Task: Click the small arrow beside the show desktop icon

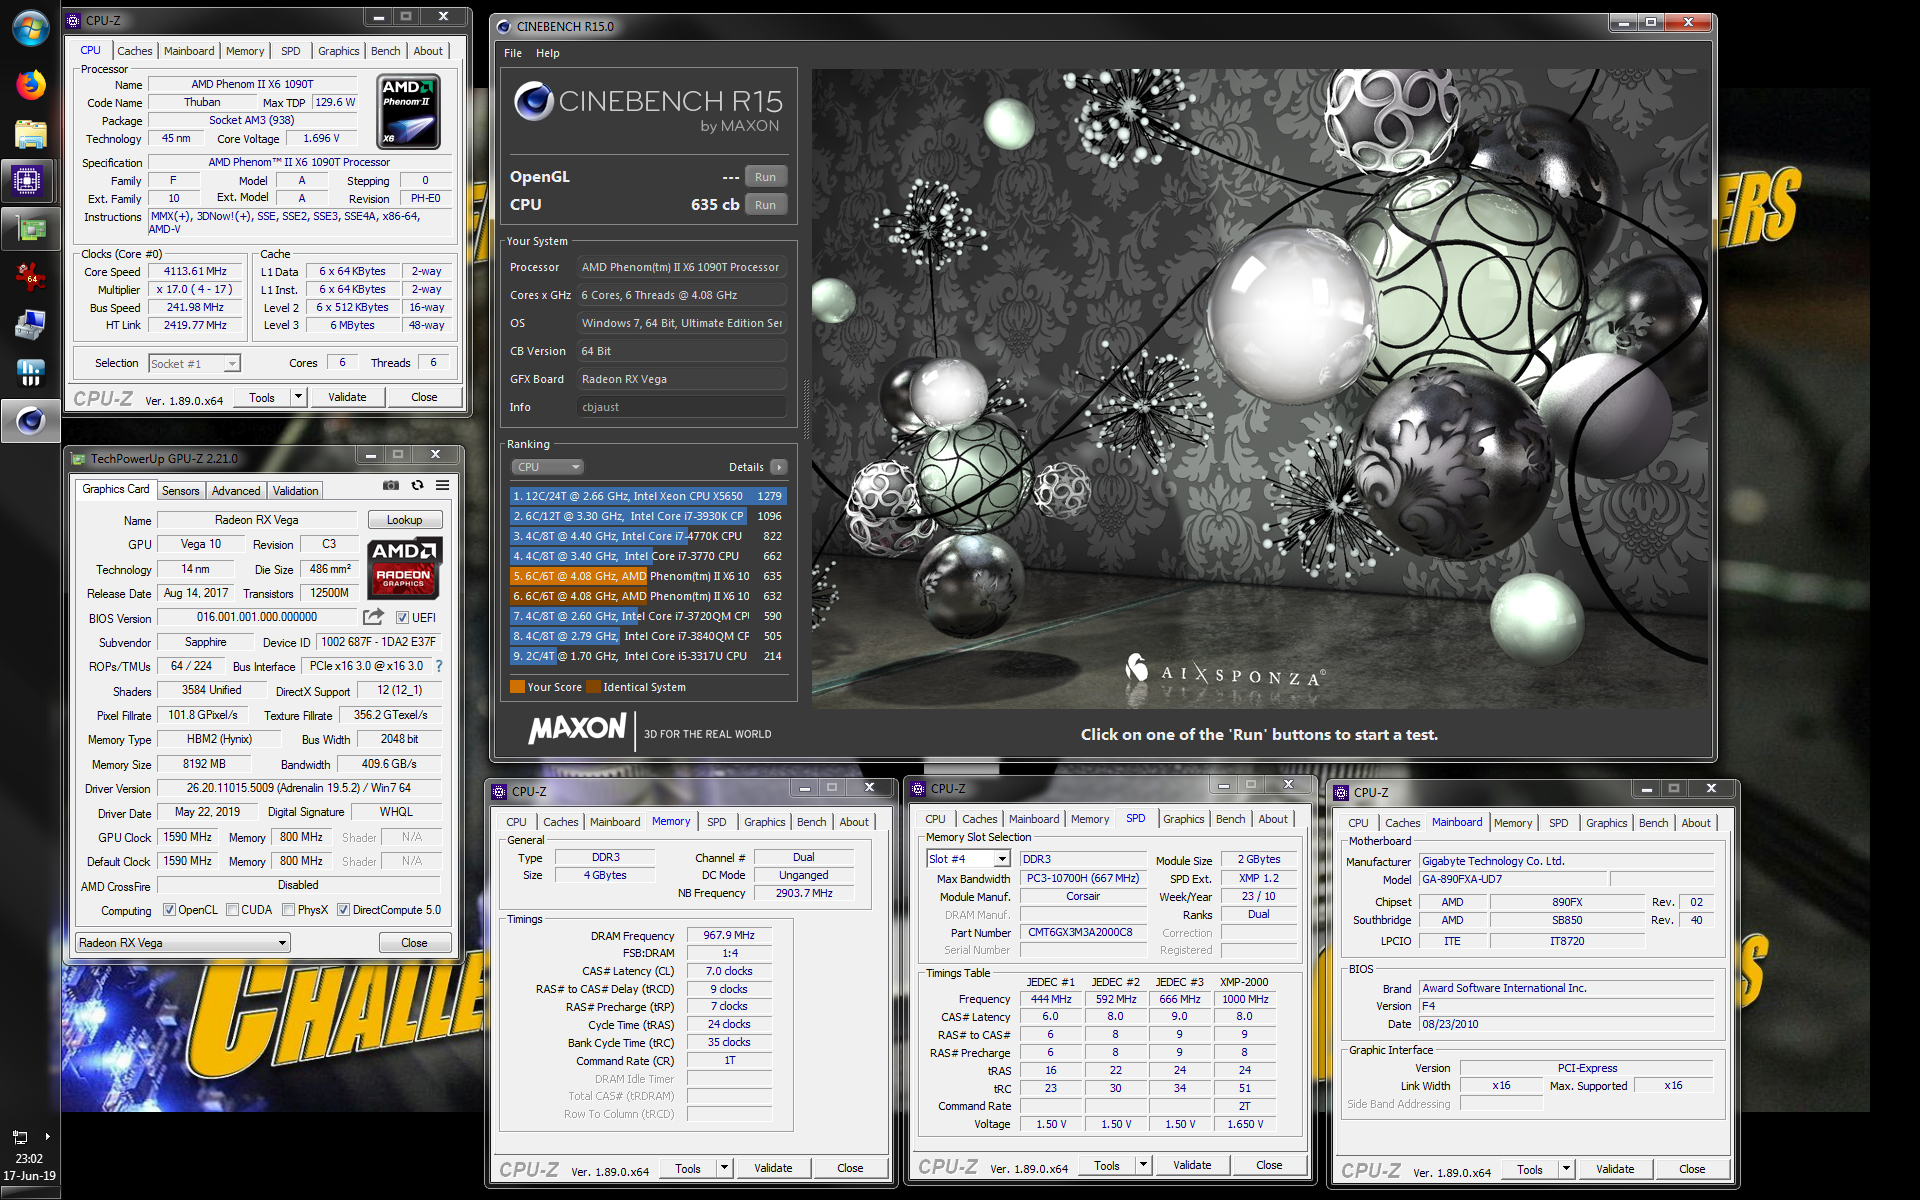Action: (47, 1137)
